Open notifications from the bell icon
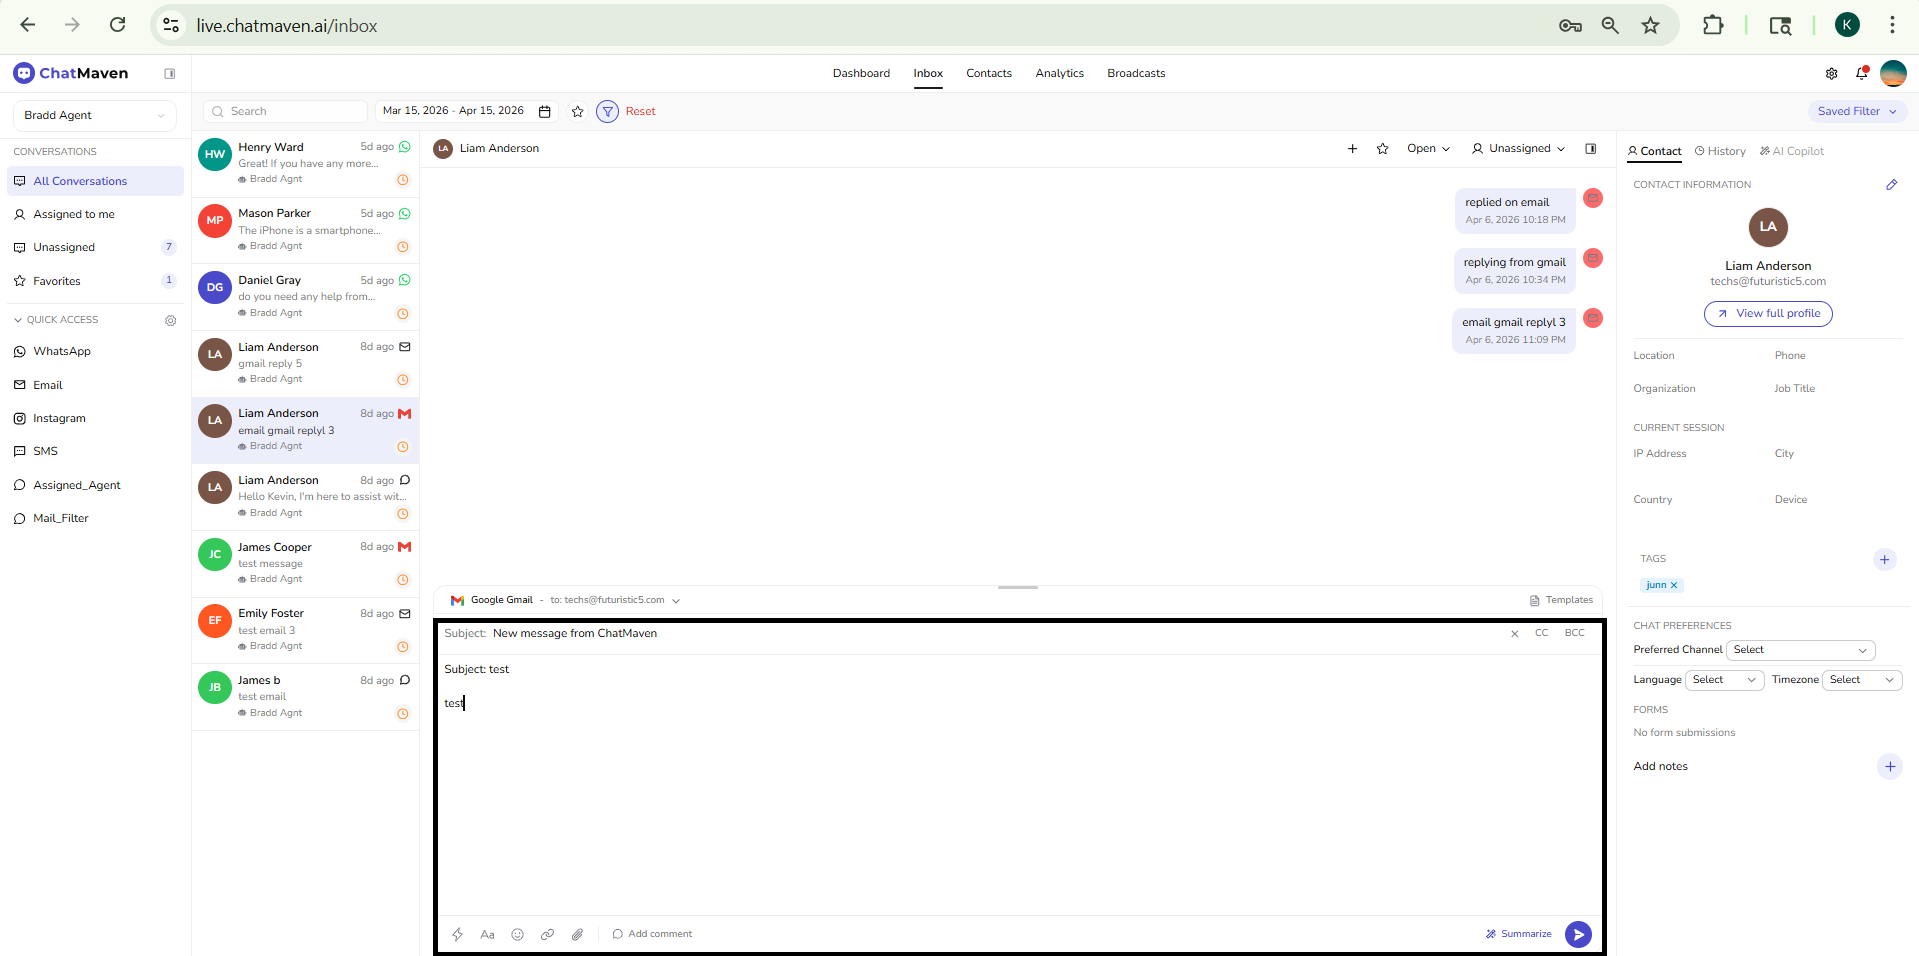Viewport: 1919px width, 956px height. (1861, 73)
